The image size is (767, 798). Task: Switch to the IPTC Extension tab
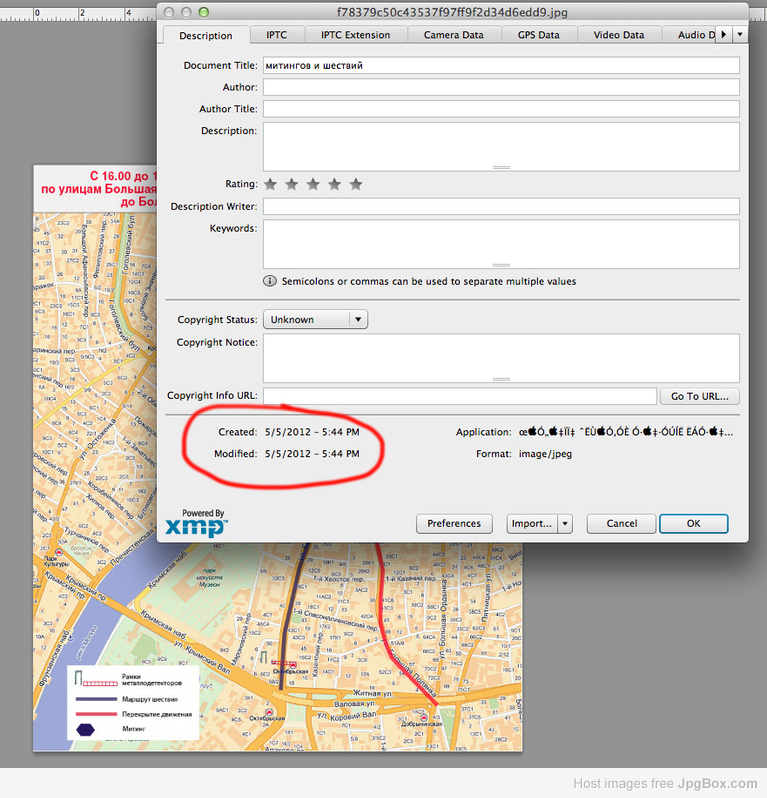coord(356,35)
